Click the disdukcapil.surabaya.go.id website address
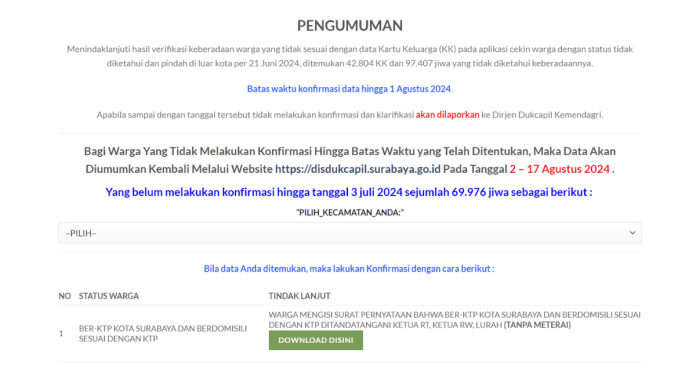The width and height of the screenshot is (696, 365). point(358,169)
